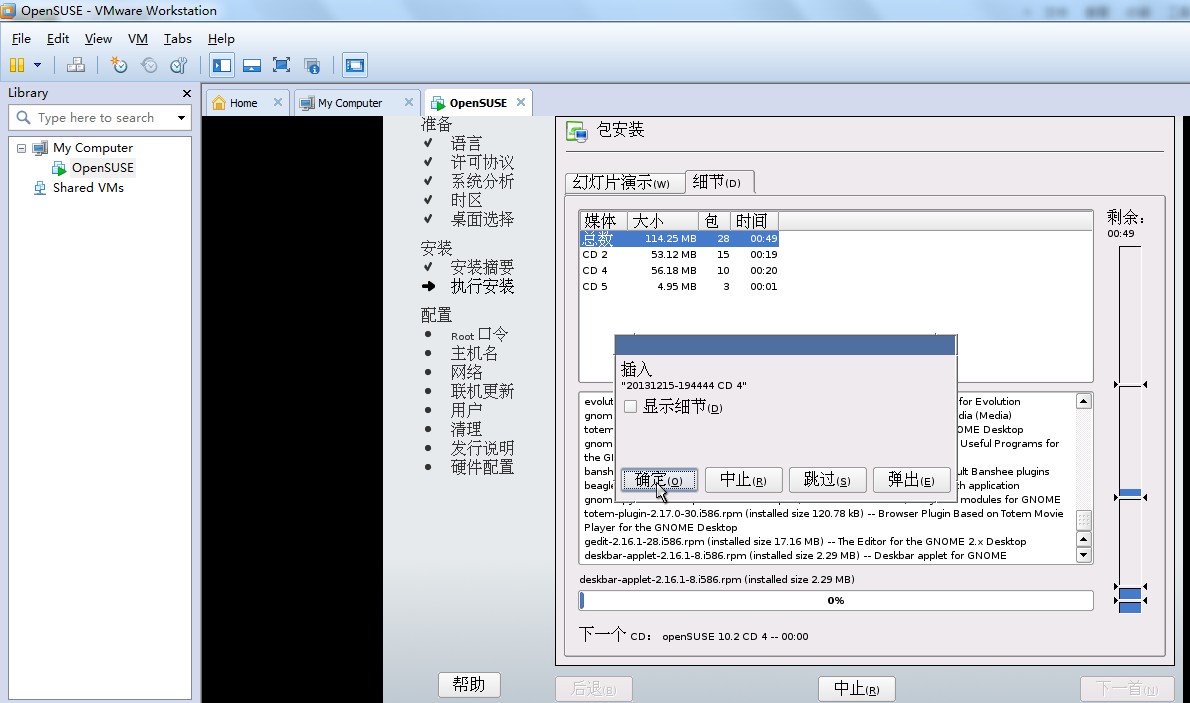Close the OpenSUSE tab

(x=521, y=102)
